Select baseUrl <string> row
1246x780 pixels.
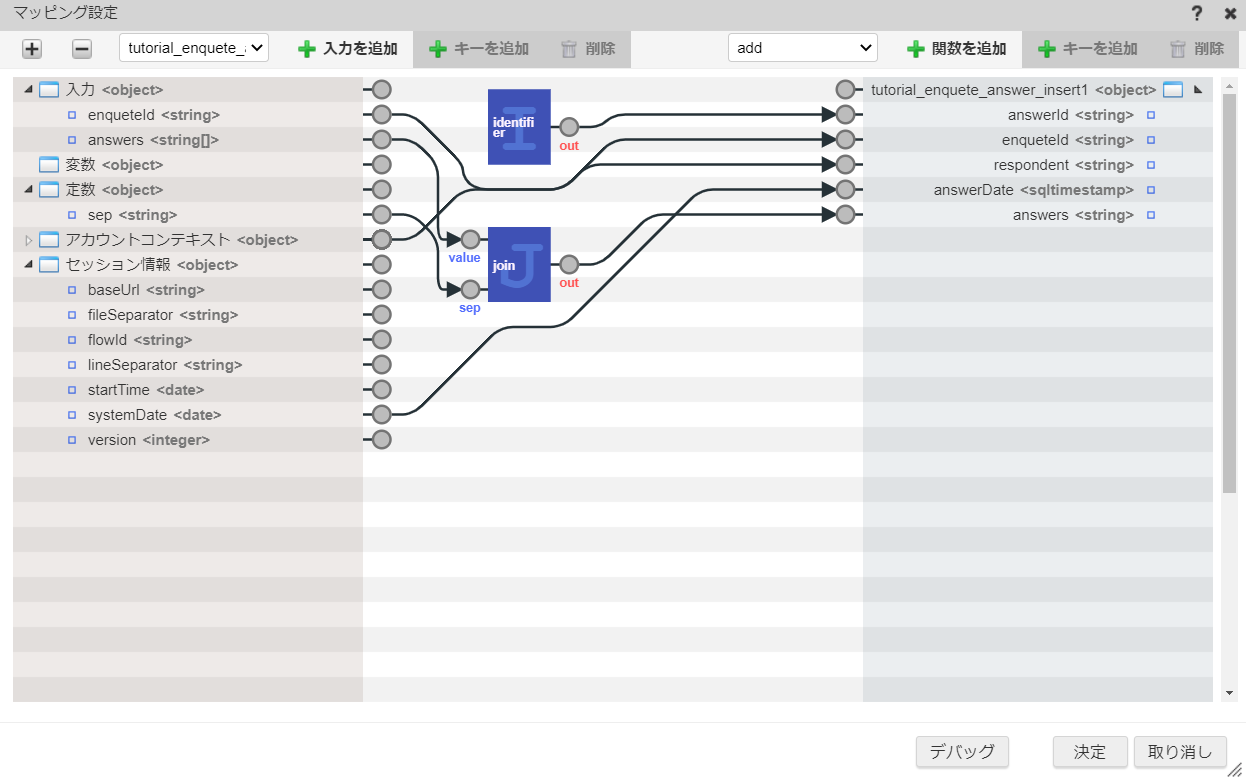(x=188, y=290)
